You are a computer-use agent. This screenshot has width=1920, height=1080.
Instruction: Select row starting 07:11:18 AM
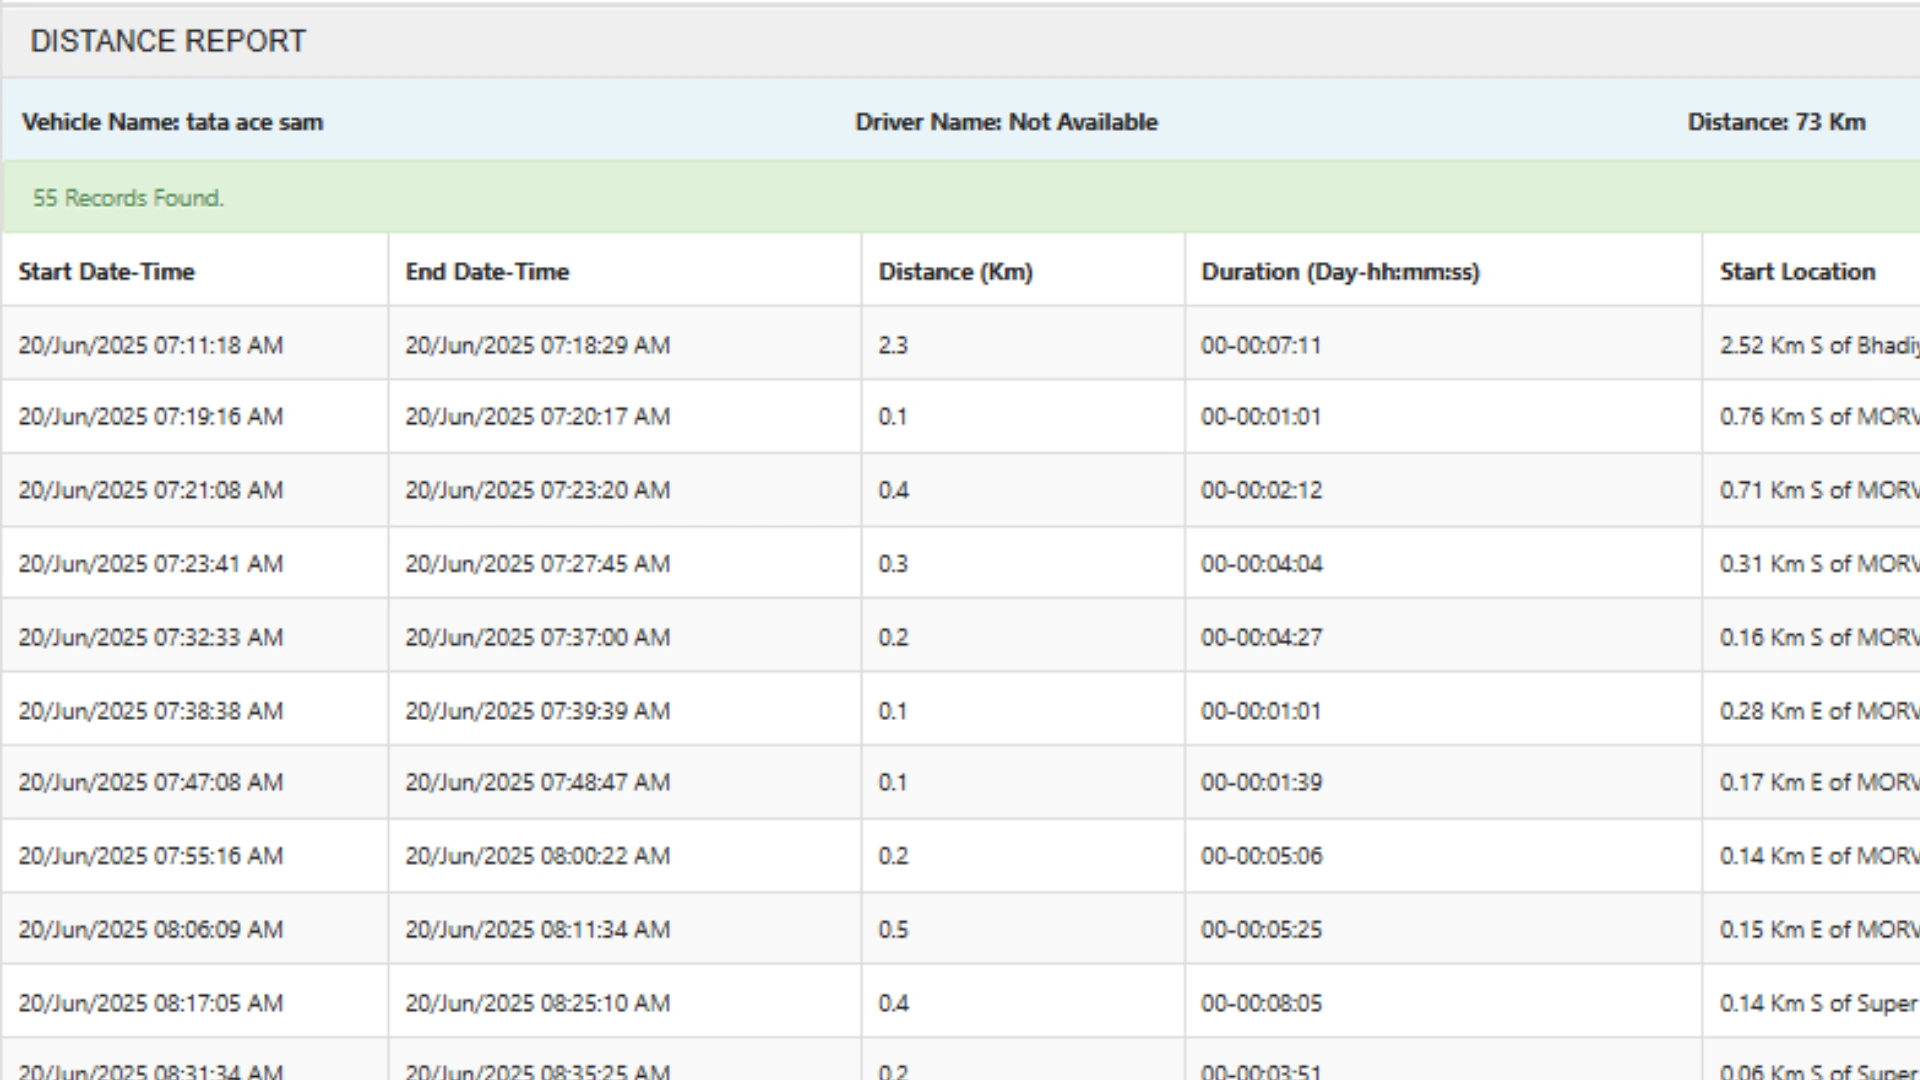150,345
